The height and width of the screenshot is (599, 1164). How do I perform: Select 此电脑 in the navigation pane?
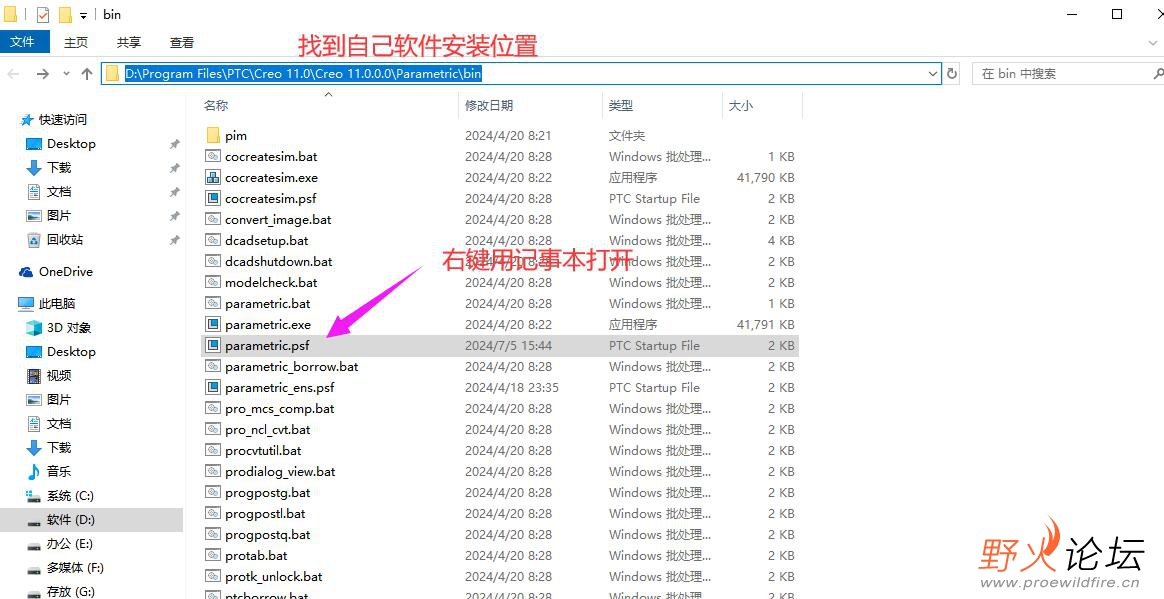(x=57, y=304)
